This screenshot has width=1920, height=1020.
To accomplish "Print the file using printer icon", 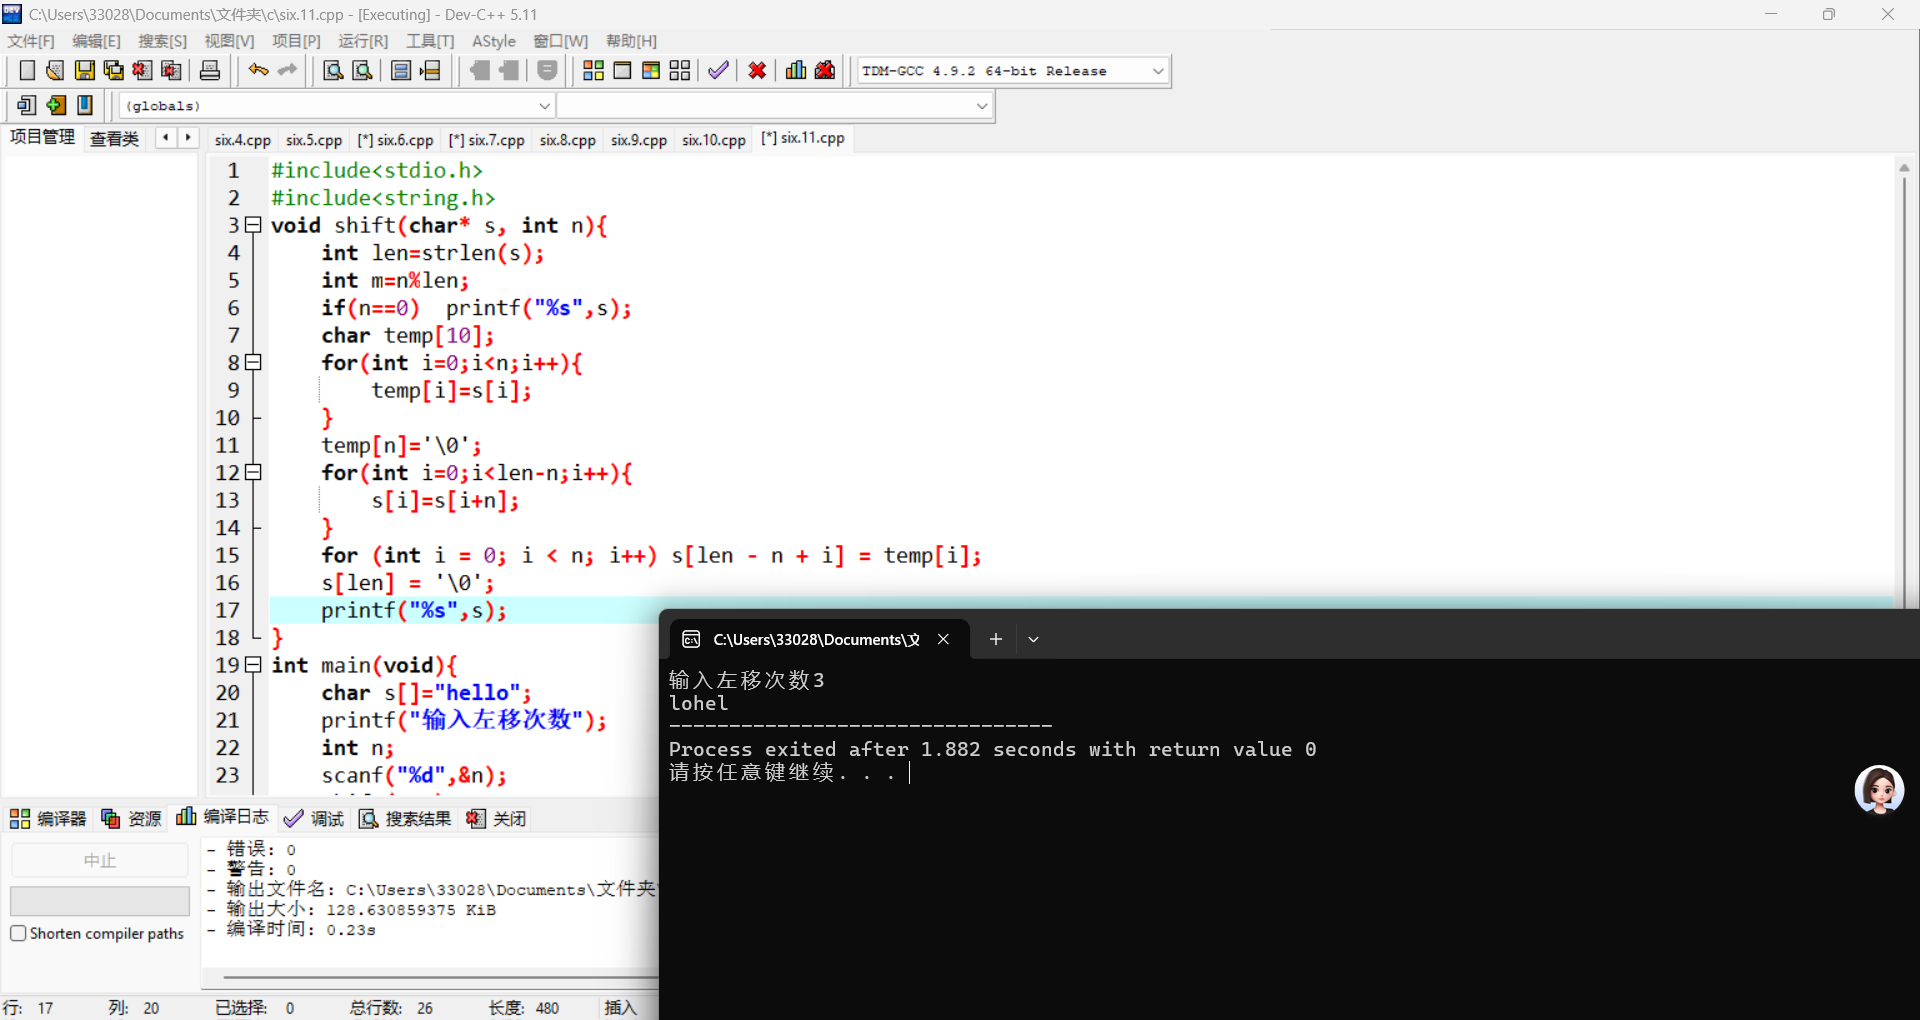I will [x=210, y=70].
